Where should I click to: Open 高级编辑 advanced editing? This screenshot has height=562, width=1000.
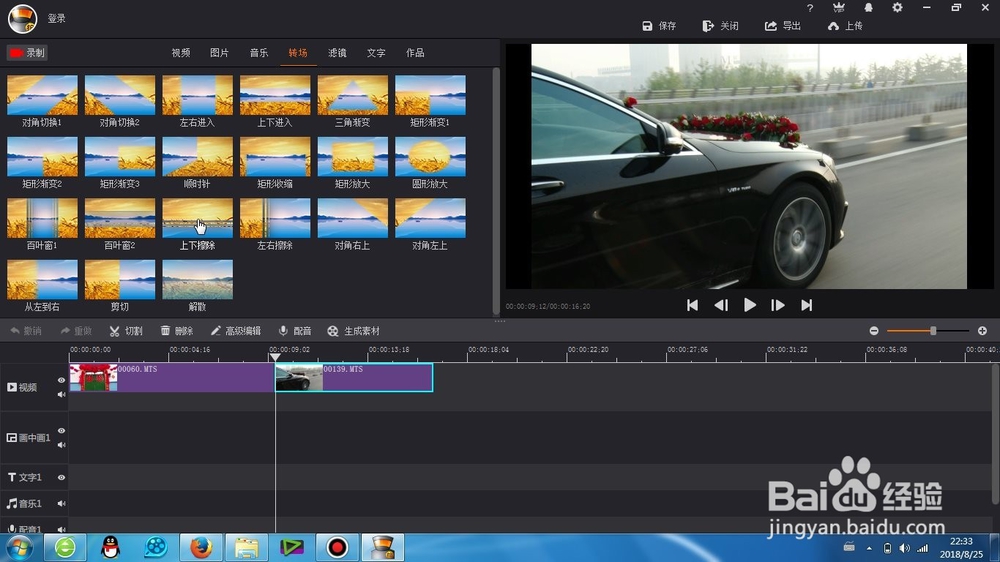(235, 331)
